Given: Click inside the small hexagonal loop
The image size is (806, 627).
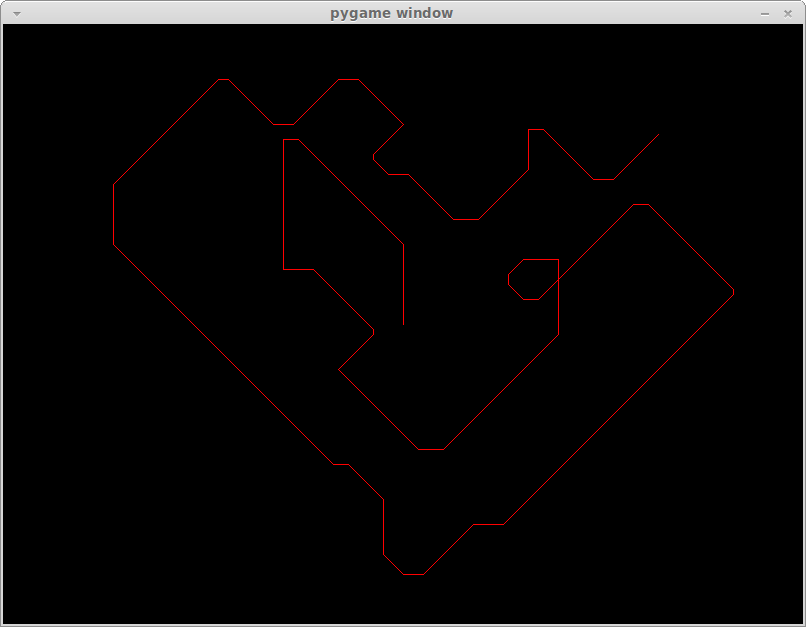Looking at the screenshot, I should coord(533,278).
